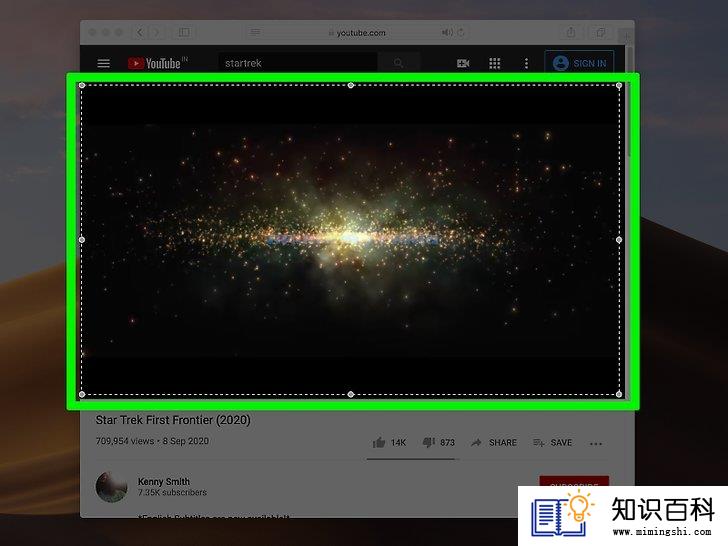Go back with Safari back arrow

pyautogui.click(x=140, y=32)
